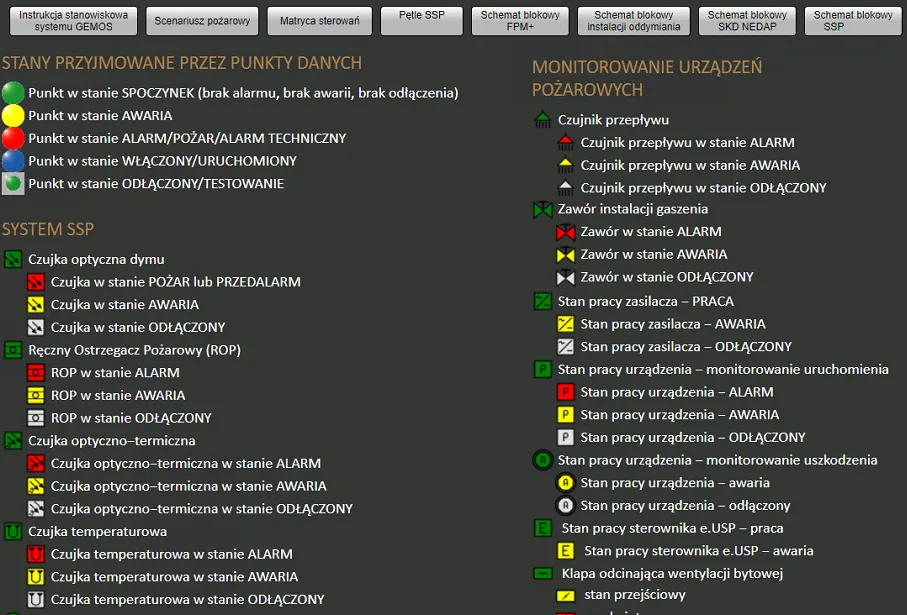This screenshot has height=615, width=907.
Task: Click the blue WŁĄCZONY/URUCHOMIONY indicator
Action: [x=10, y=162]
